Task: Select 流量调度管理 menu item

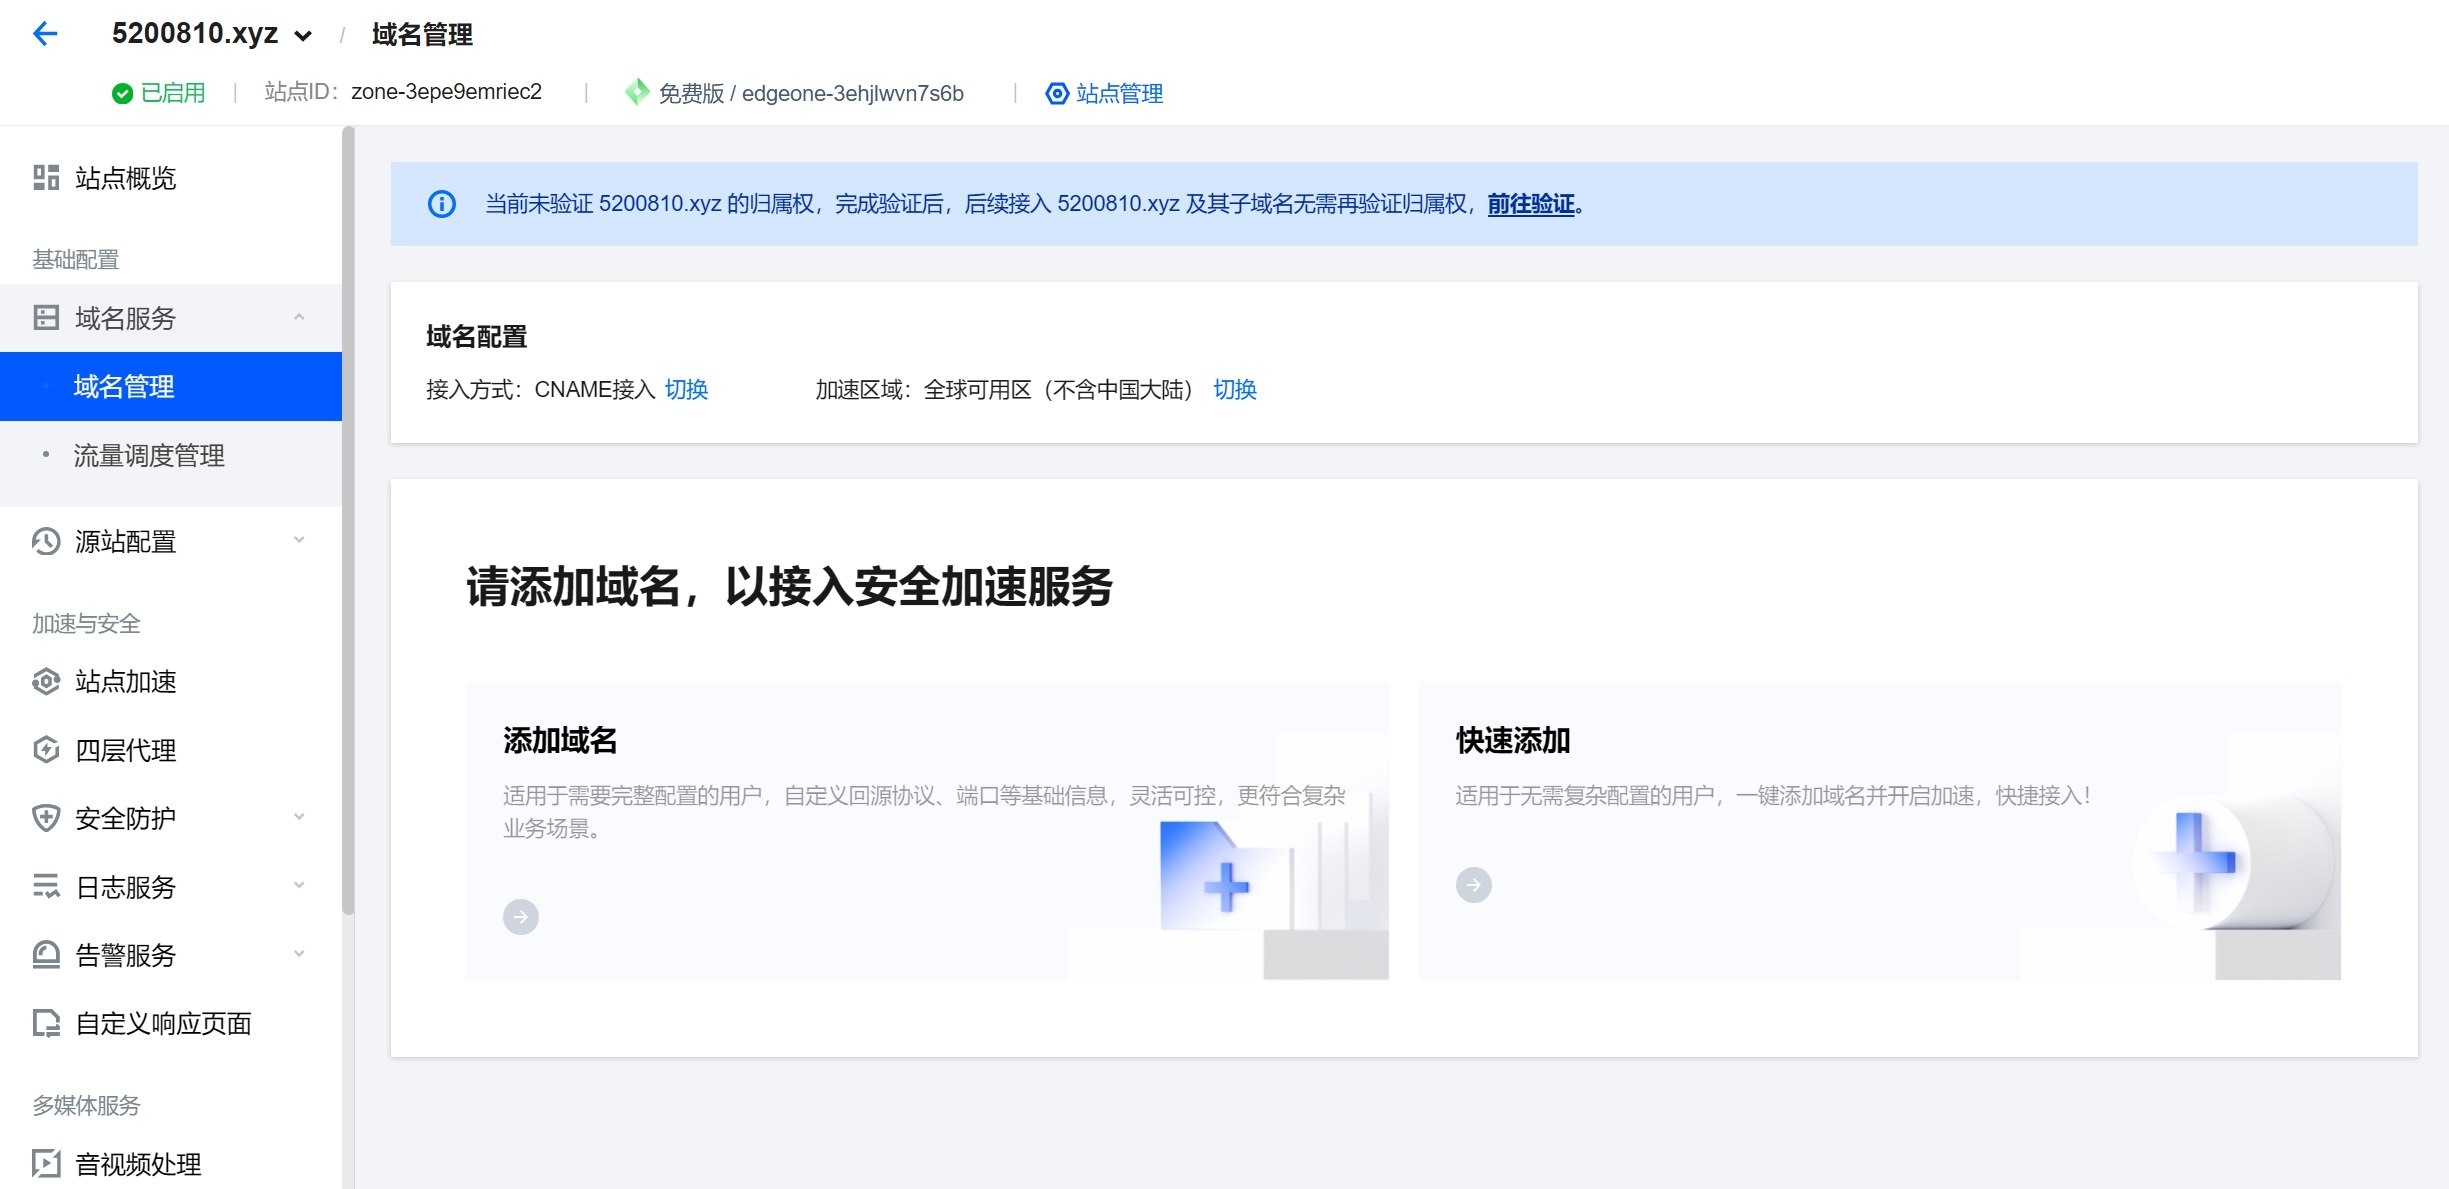Action: tap(149, 456)
